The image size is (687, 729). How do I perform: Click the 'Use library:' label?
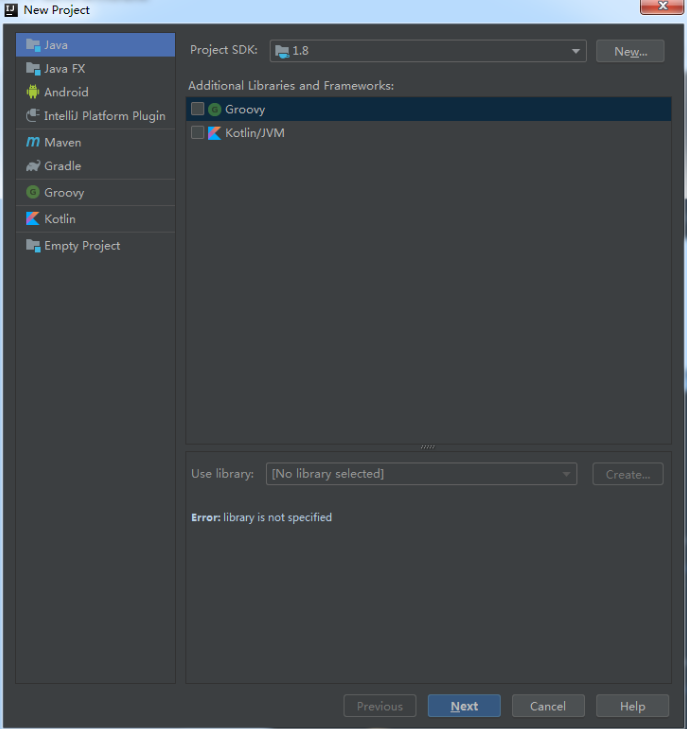click(x=223, y=474)
